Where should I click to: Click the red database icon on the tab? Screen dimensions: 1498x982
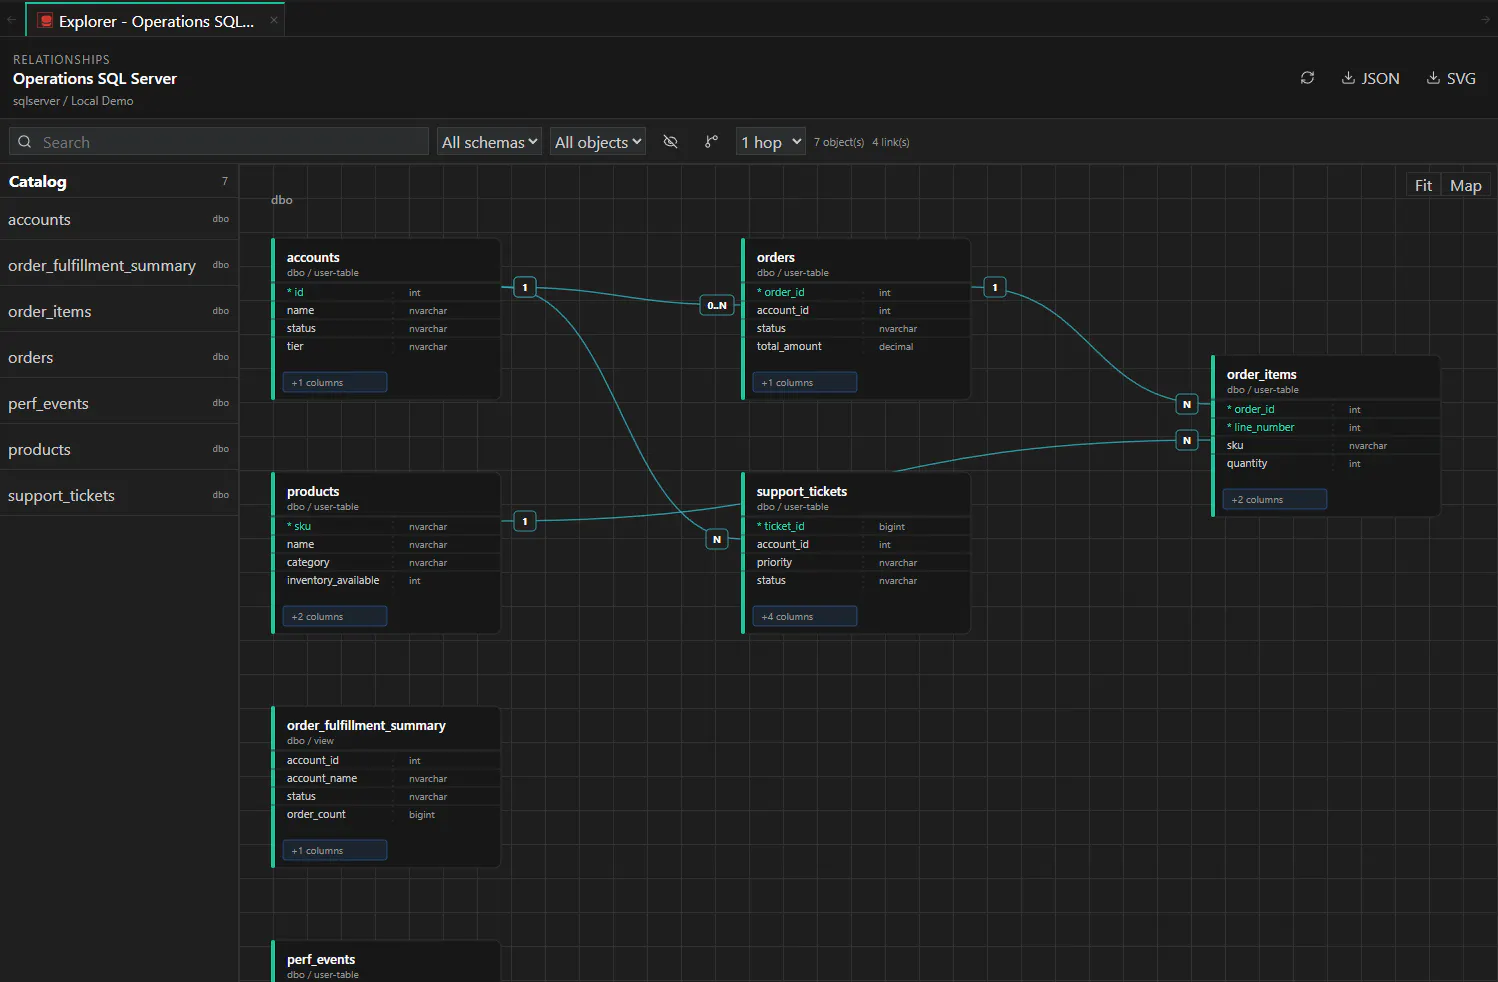click(45, 20)
